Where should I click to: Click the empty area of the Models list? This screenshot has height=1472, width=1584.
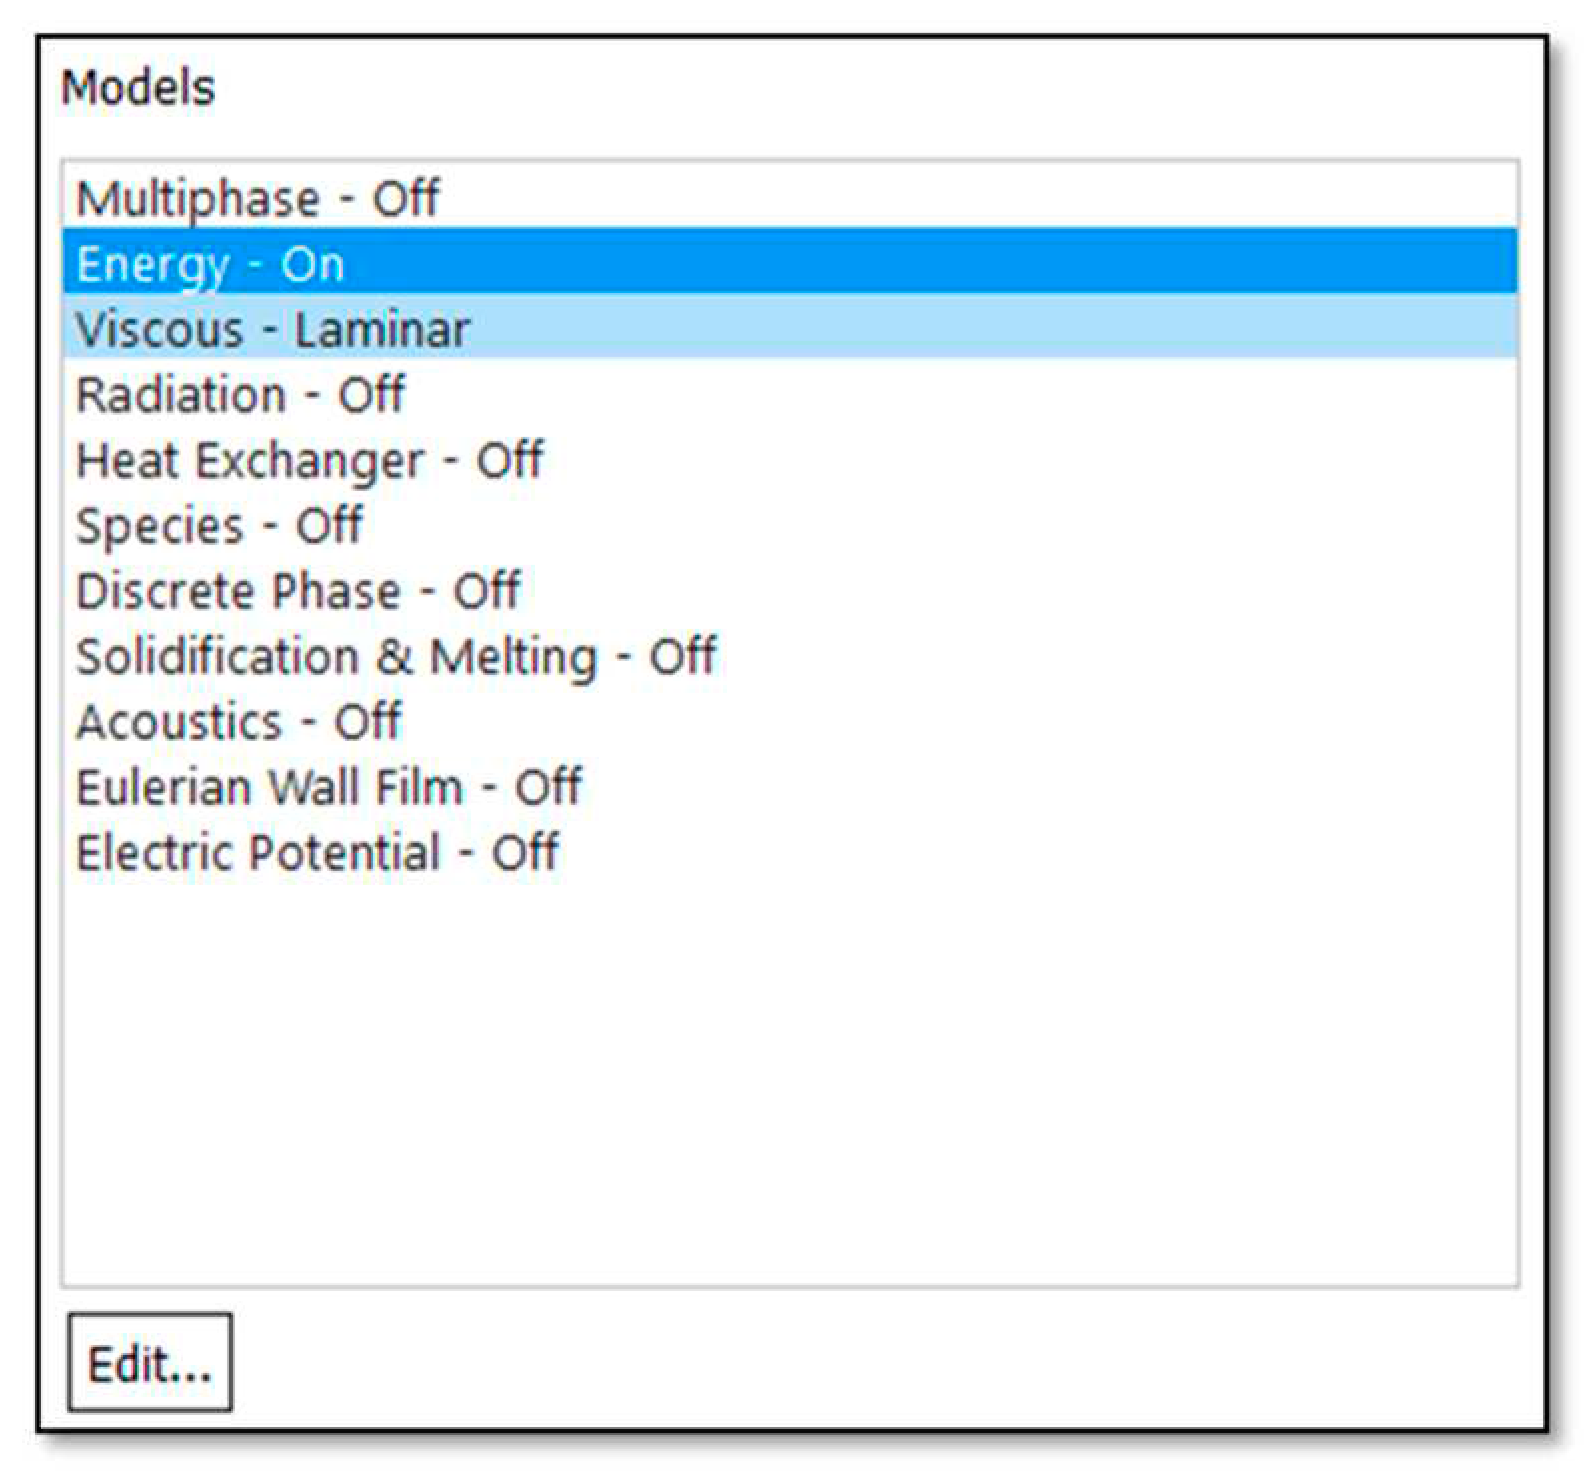tap(790, 1080)
